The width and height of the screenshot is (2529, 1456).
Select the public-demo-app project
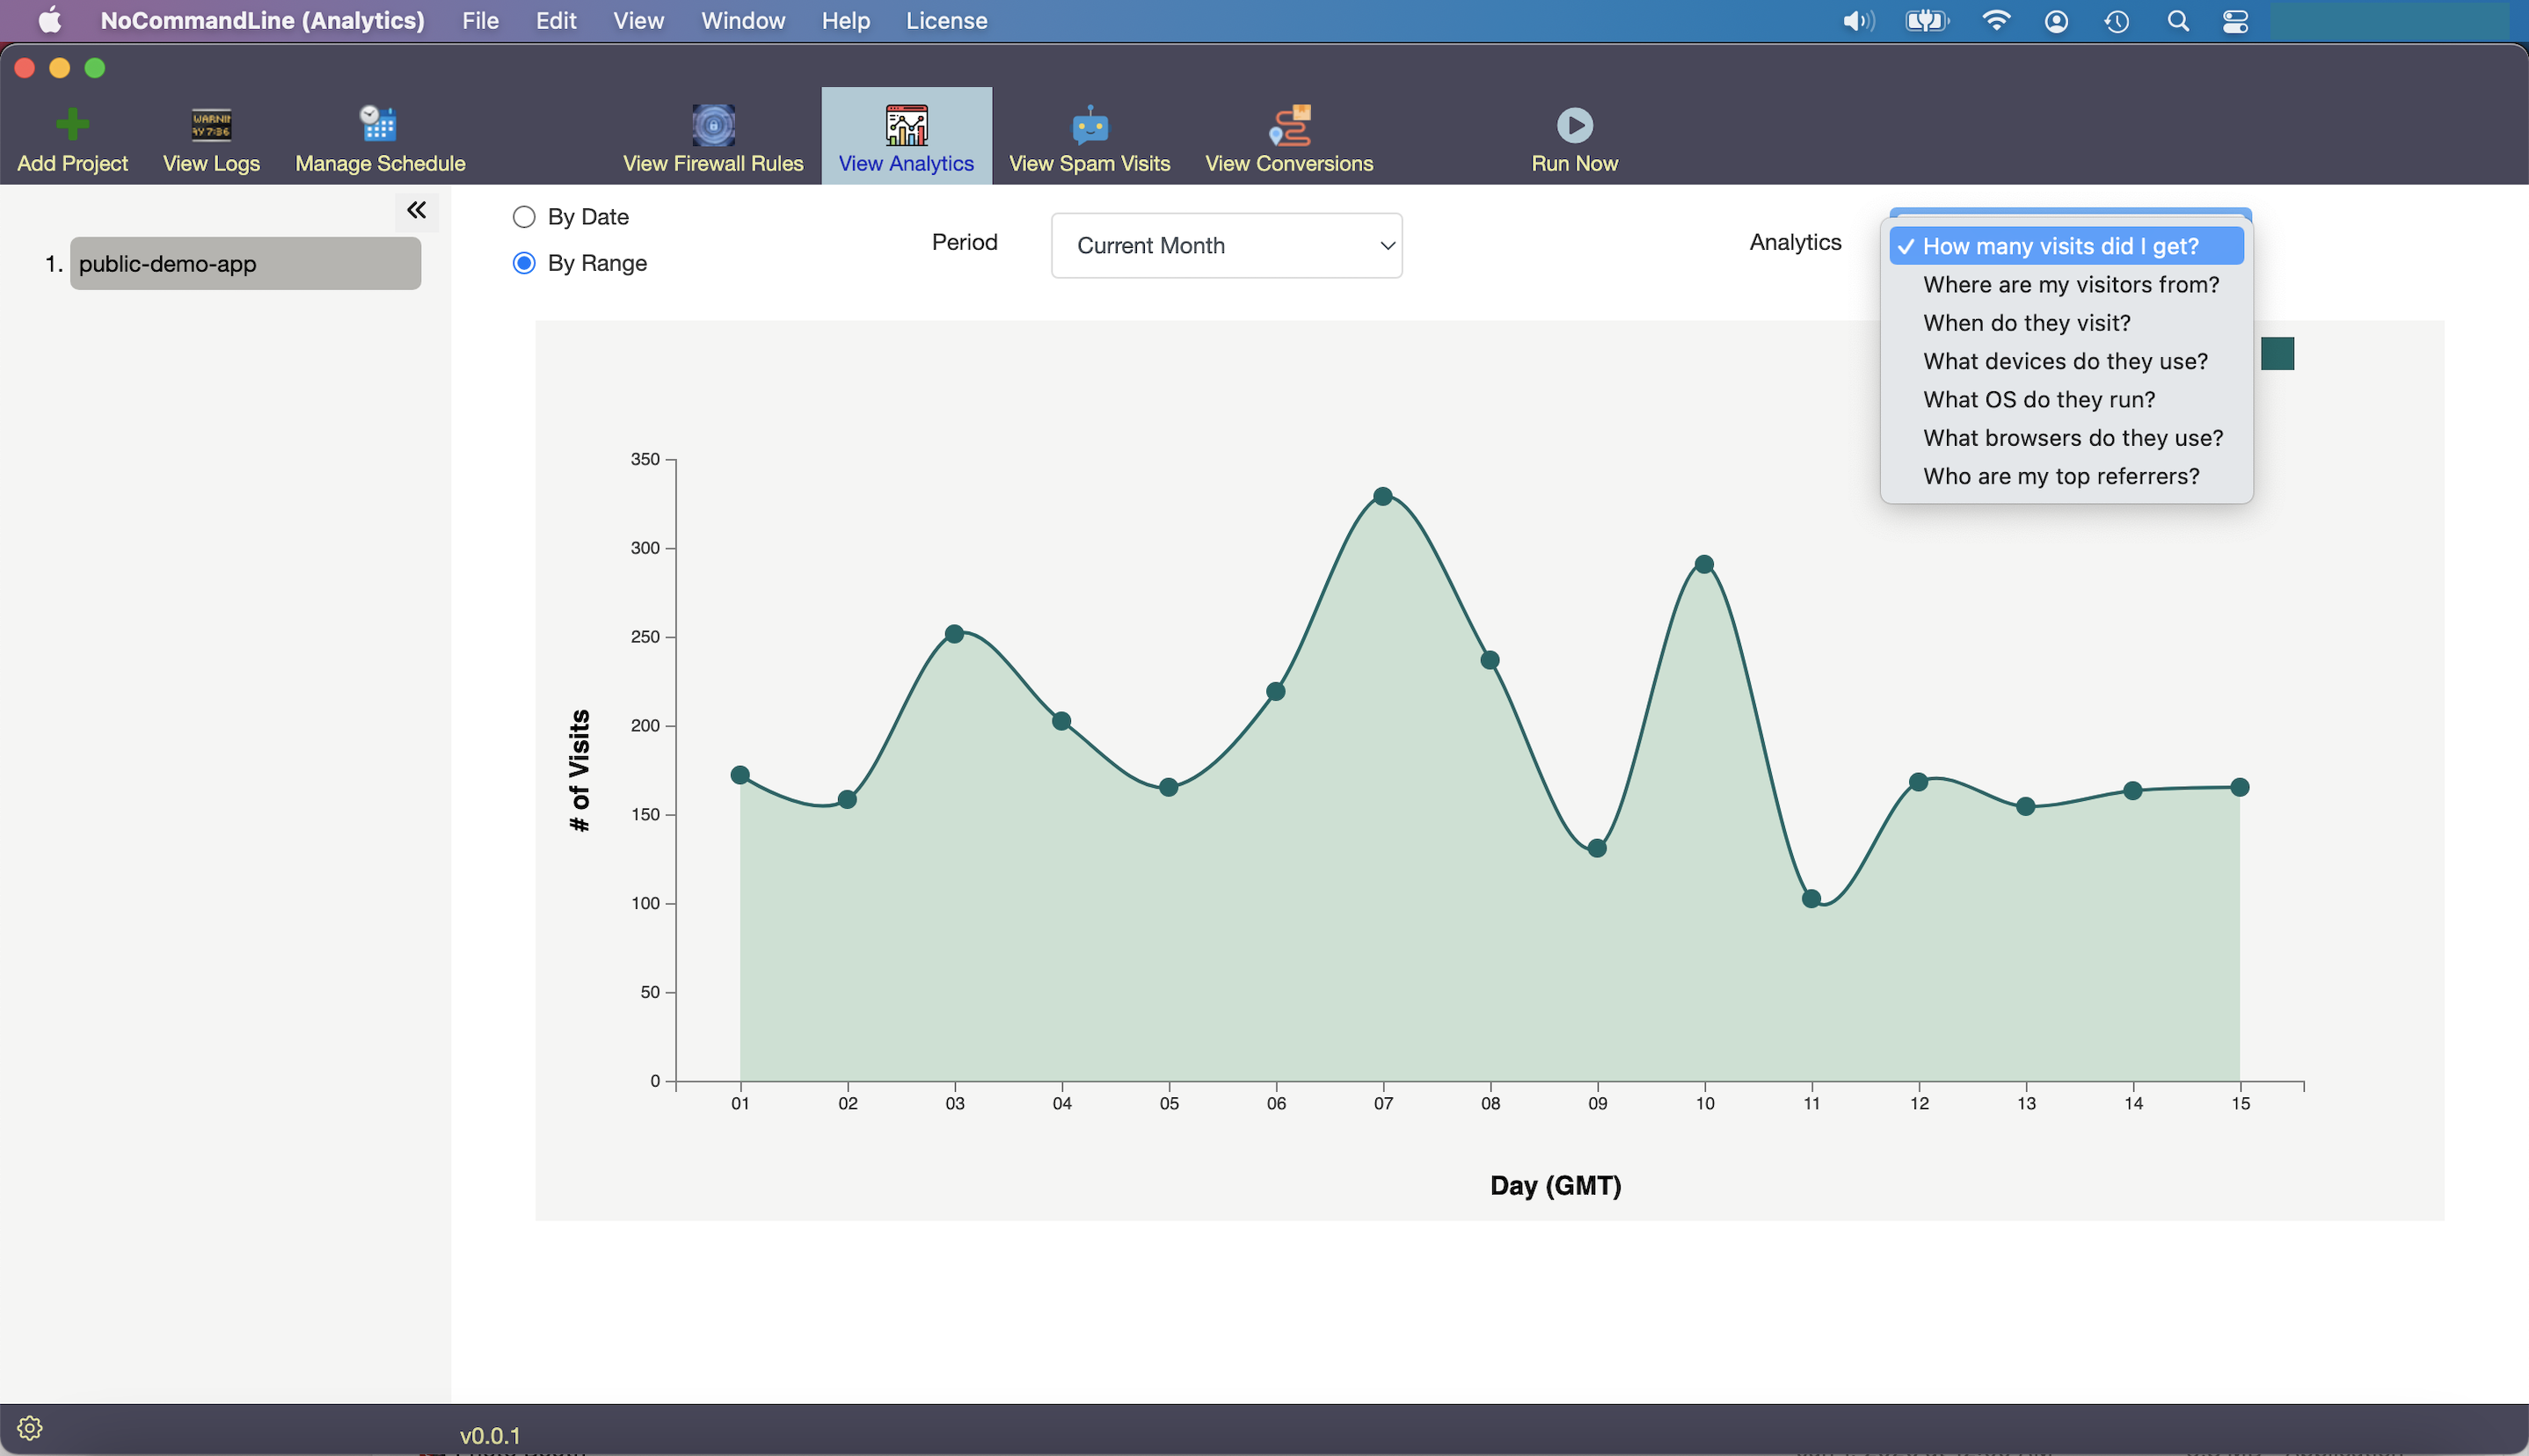coord(245,264)
